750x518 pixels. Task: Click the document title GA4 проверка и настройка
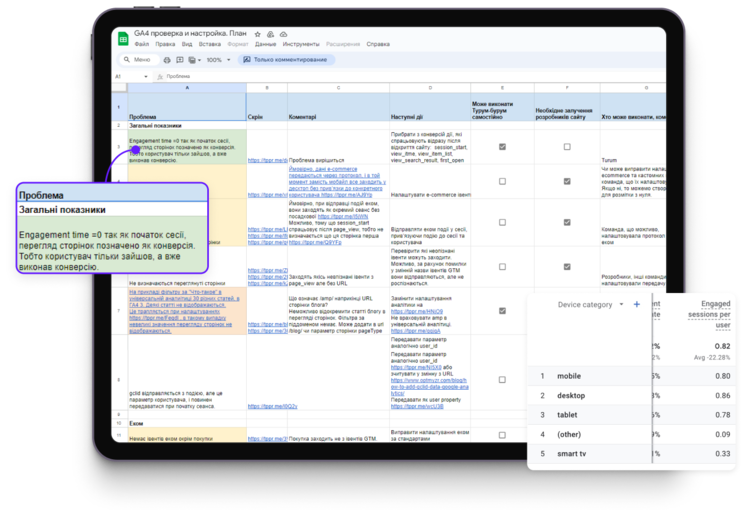pos(190,33)
